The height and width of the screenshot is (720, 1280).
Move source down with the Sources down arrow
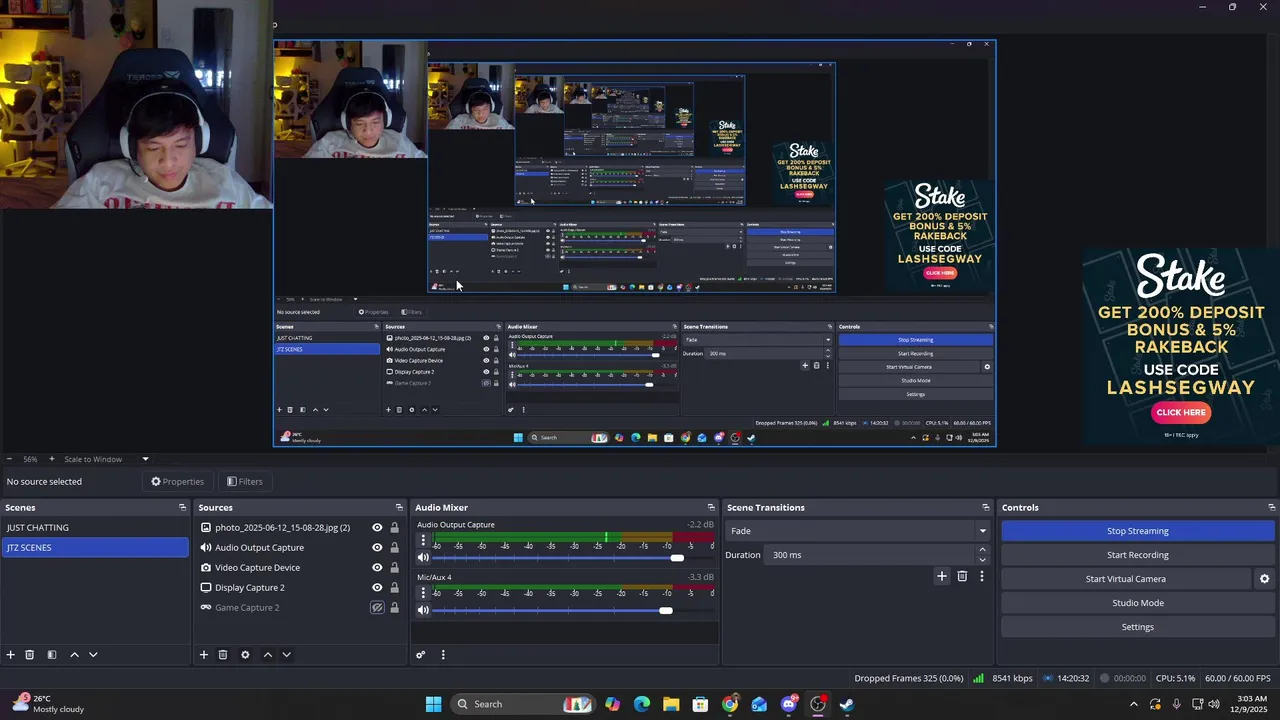286,655
